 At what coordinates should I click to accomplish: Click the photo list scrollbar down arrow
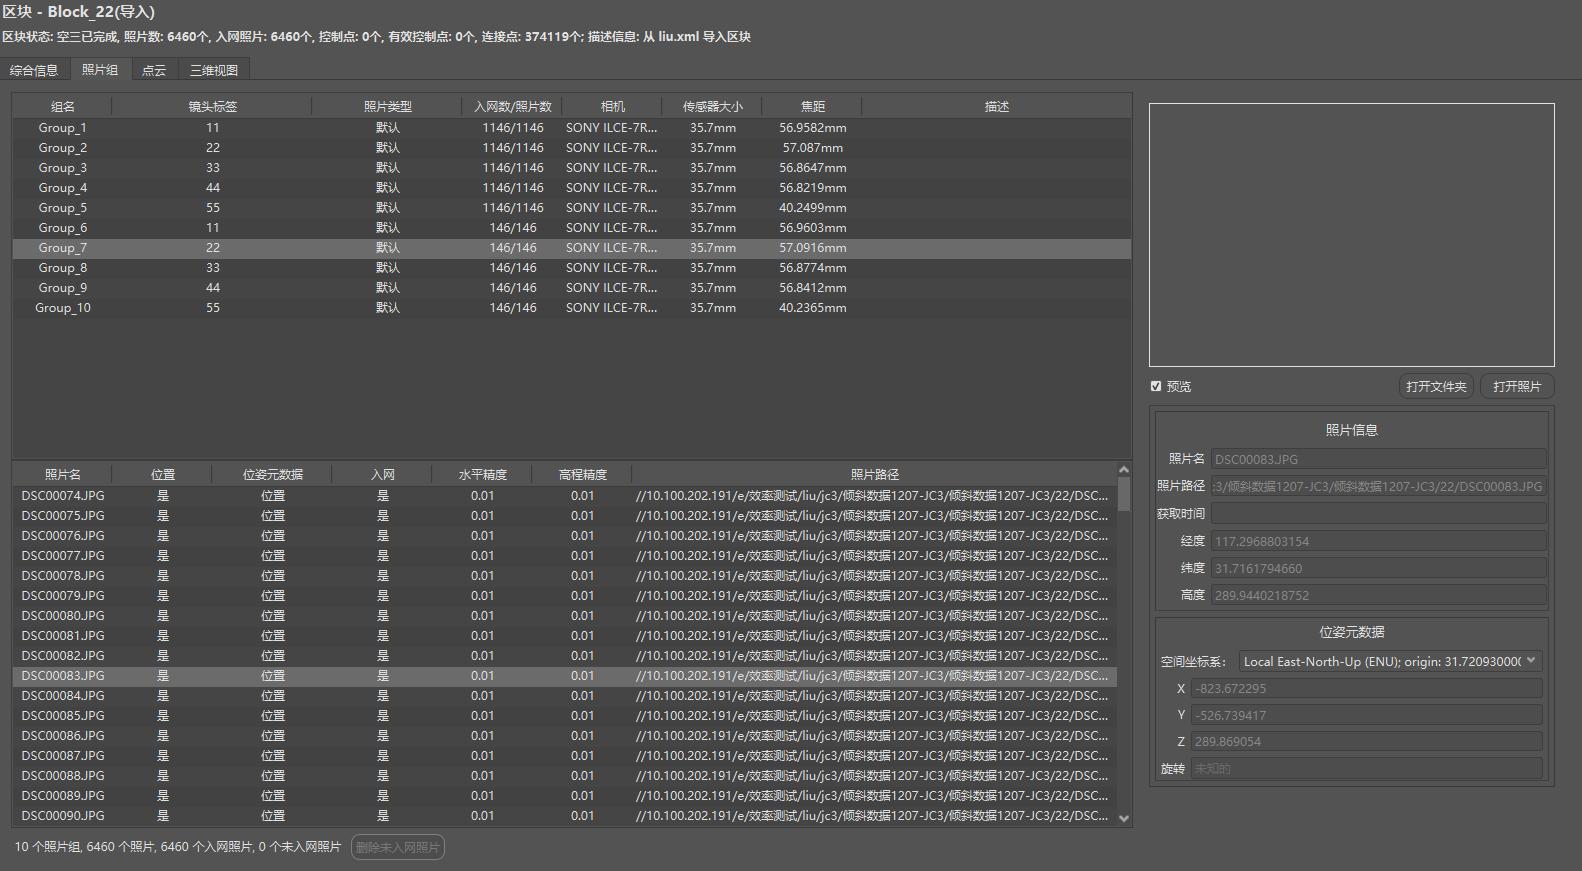point(1124,818)
